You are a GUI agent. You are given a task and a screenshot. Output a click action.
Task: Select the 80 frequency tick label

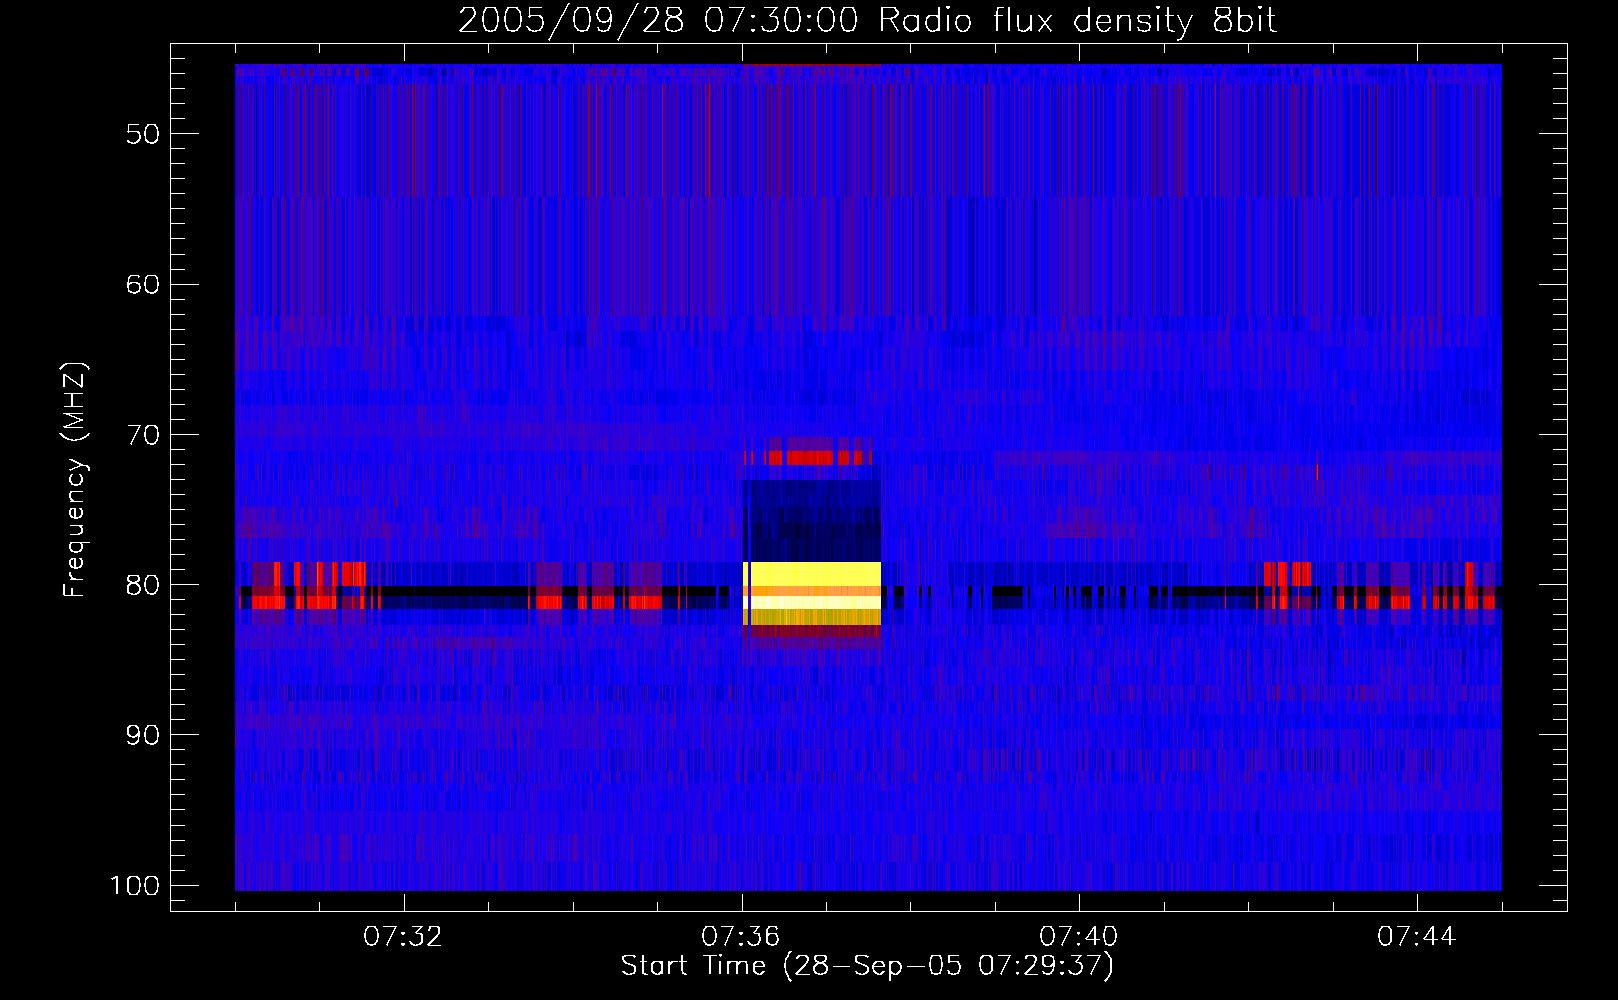pyautogui.click(x=143, y=585)
